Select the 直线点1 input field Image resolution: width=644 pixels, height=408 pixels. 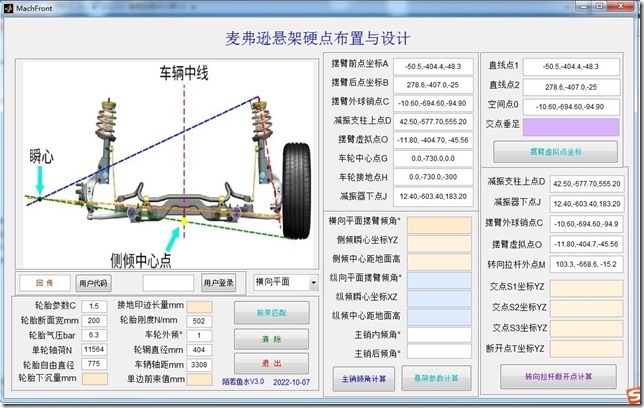point(571,67)
